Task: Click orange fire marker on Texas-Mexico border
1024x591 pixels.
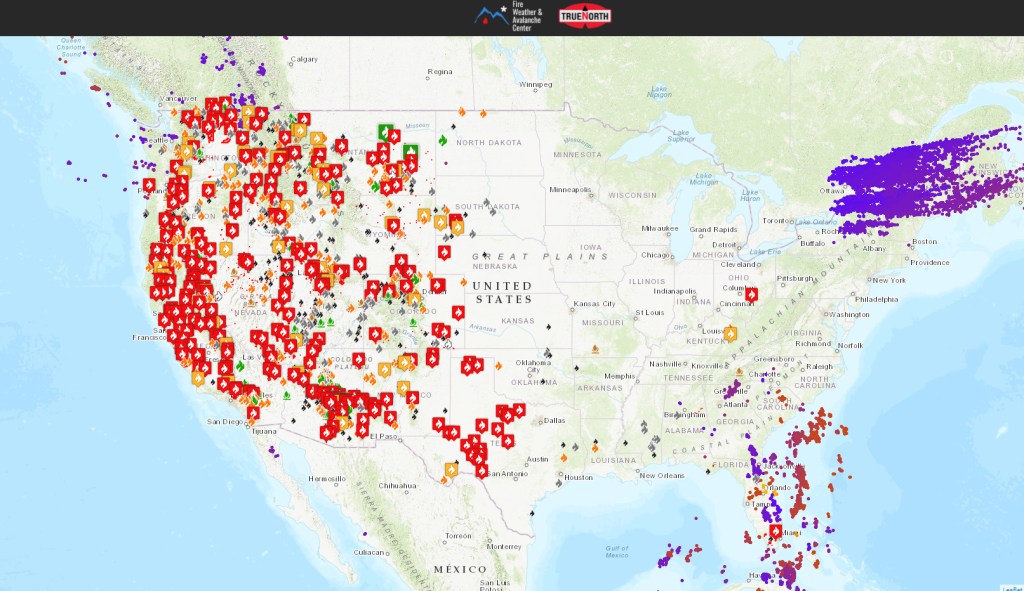Action: [x=452, y=469]
